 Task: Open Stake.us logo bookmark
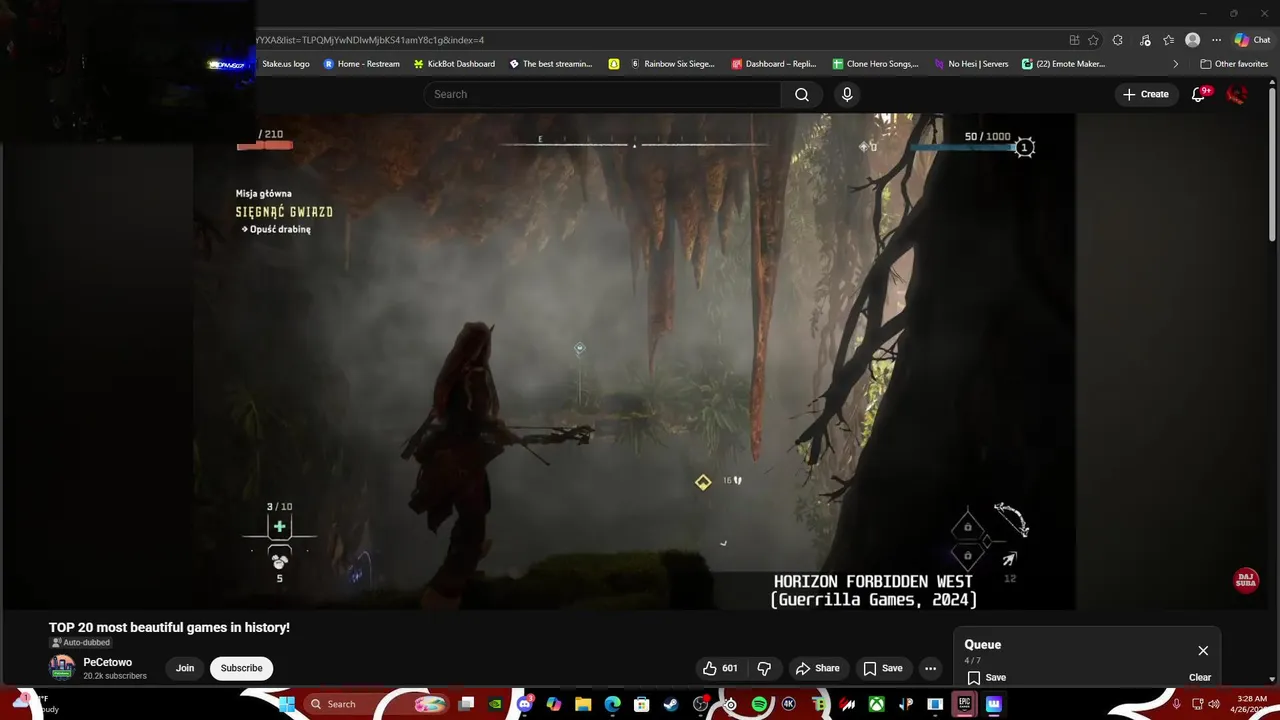pos(285,64)
